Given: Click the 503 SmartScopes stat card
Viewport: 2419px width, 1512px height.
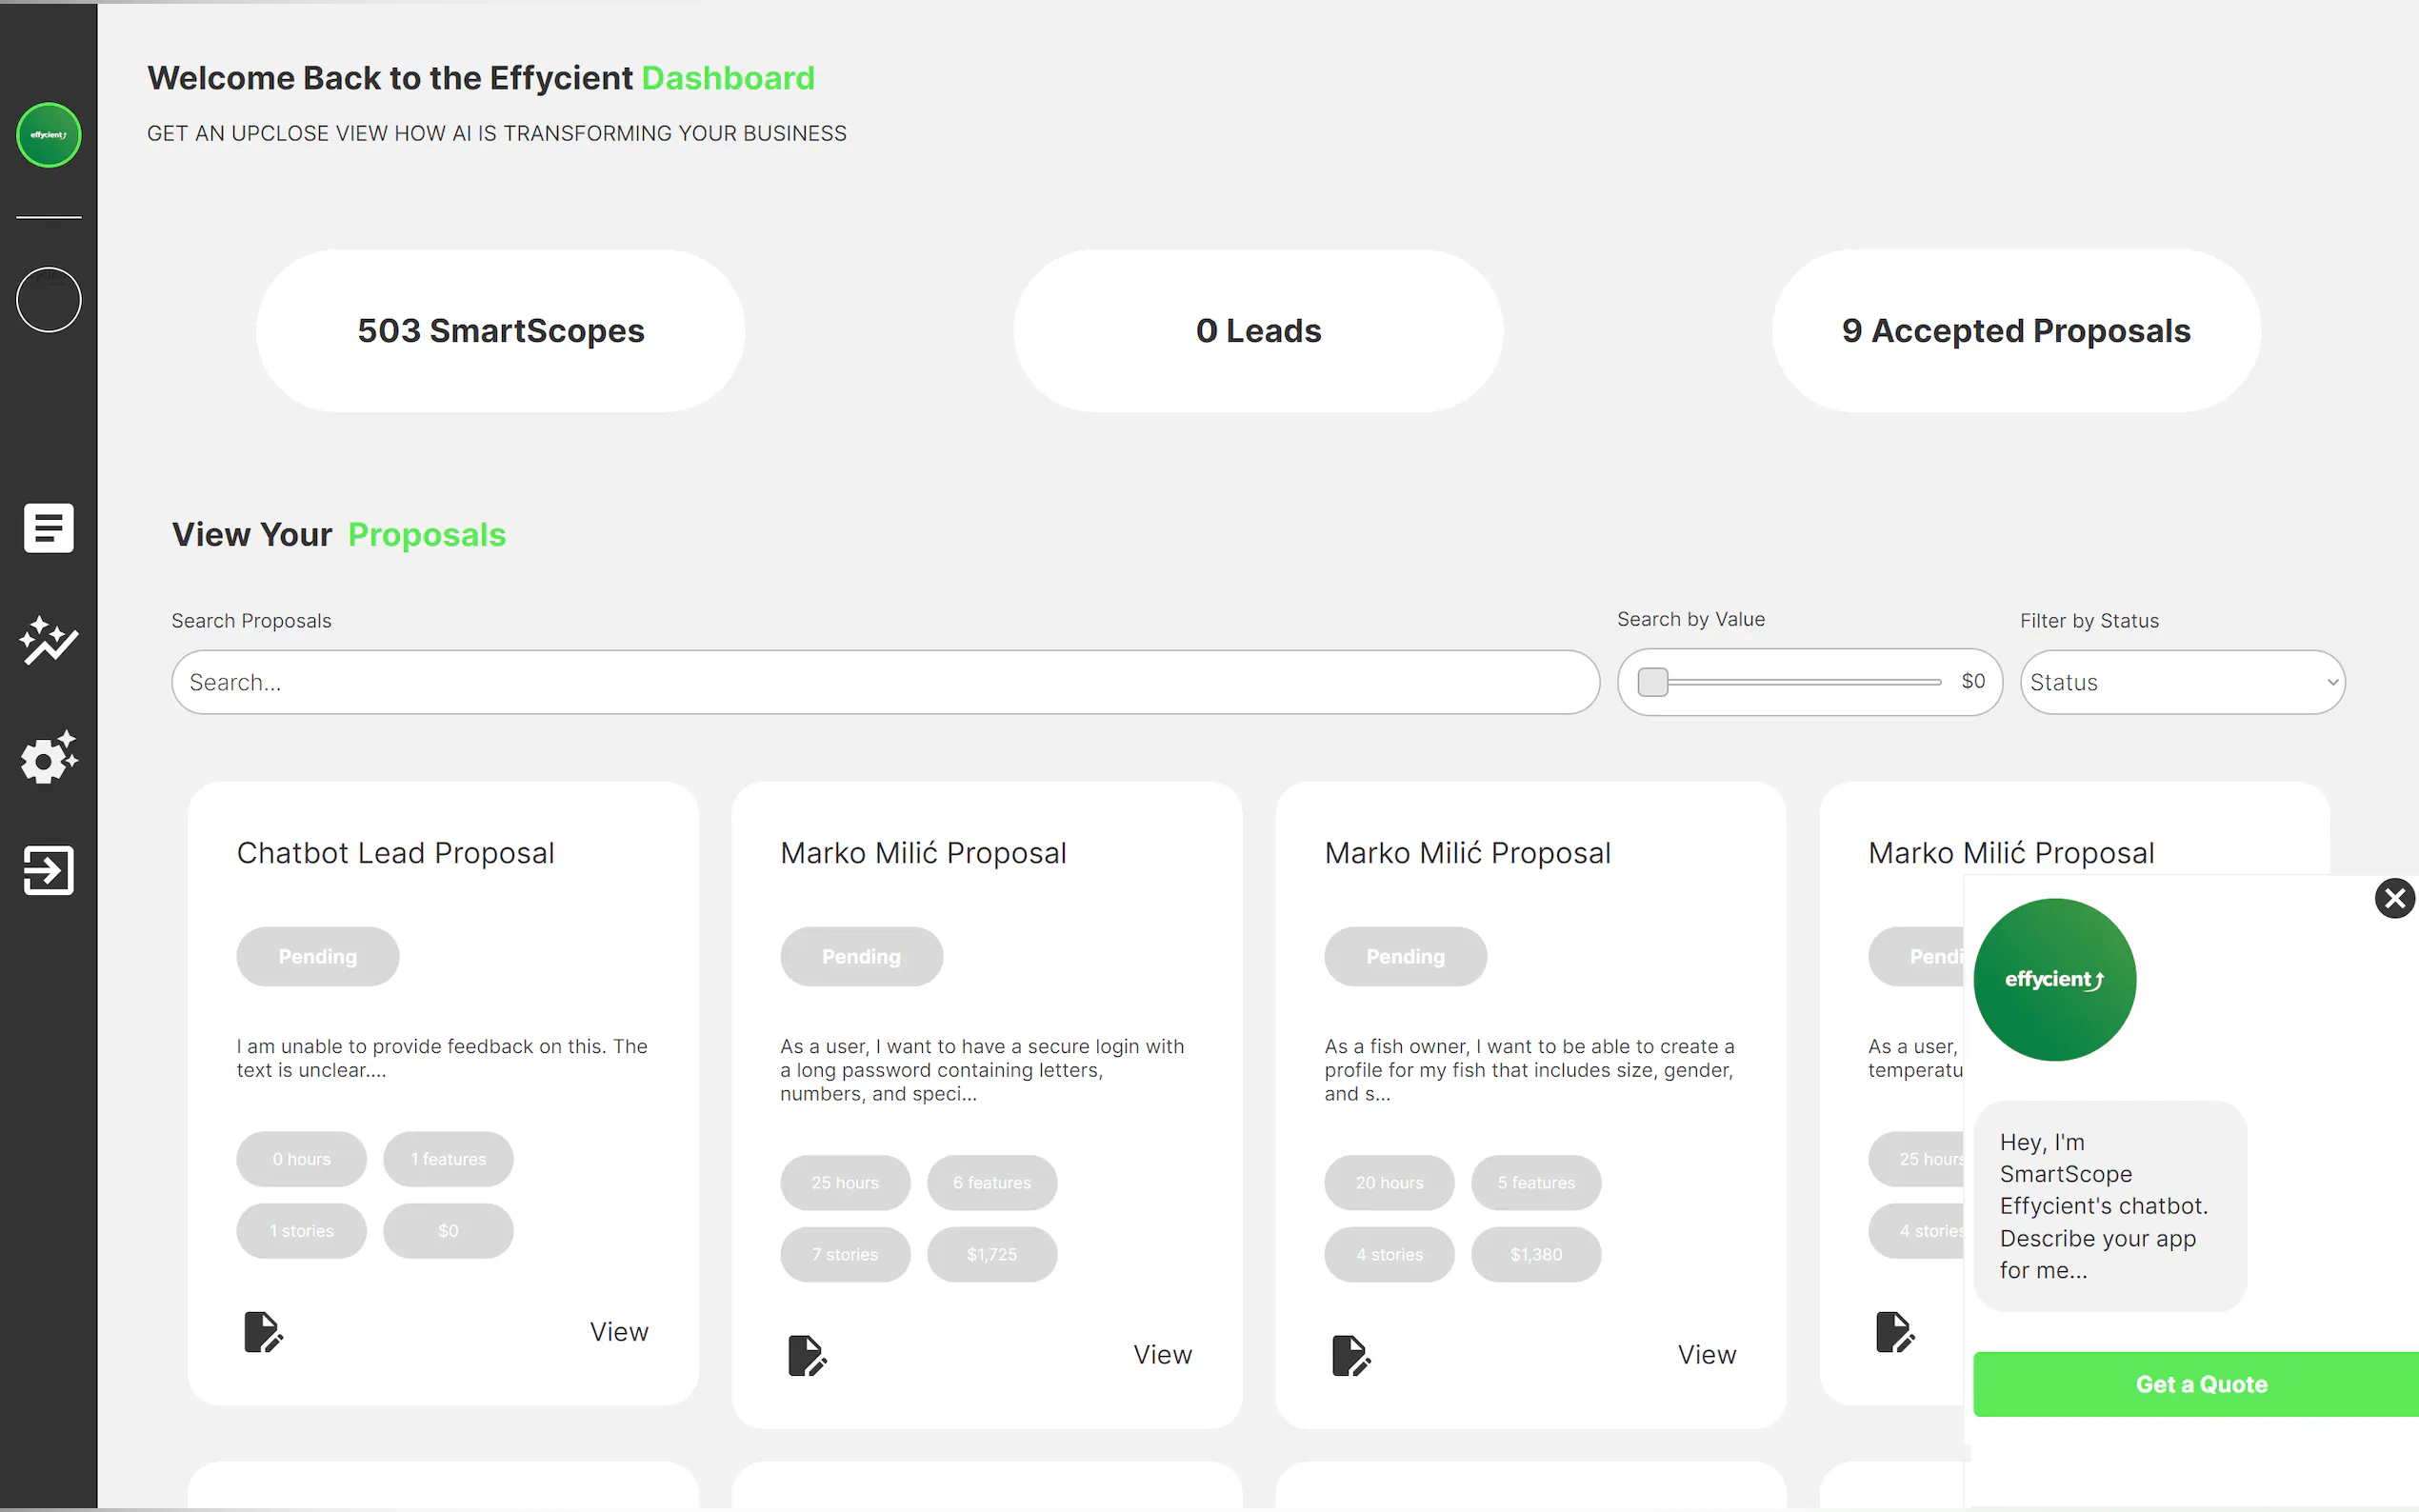Looking at the screenshot, I should [500, 331].
